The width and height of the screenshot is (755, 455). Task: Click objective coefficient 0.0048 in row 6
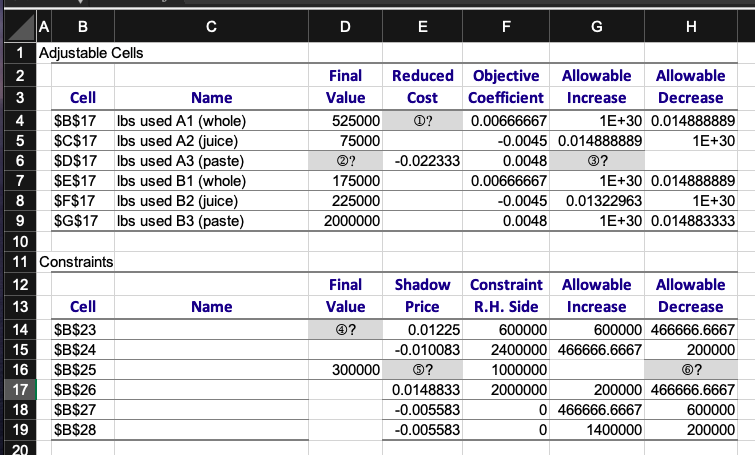tap(506, 161)
